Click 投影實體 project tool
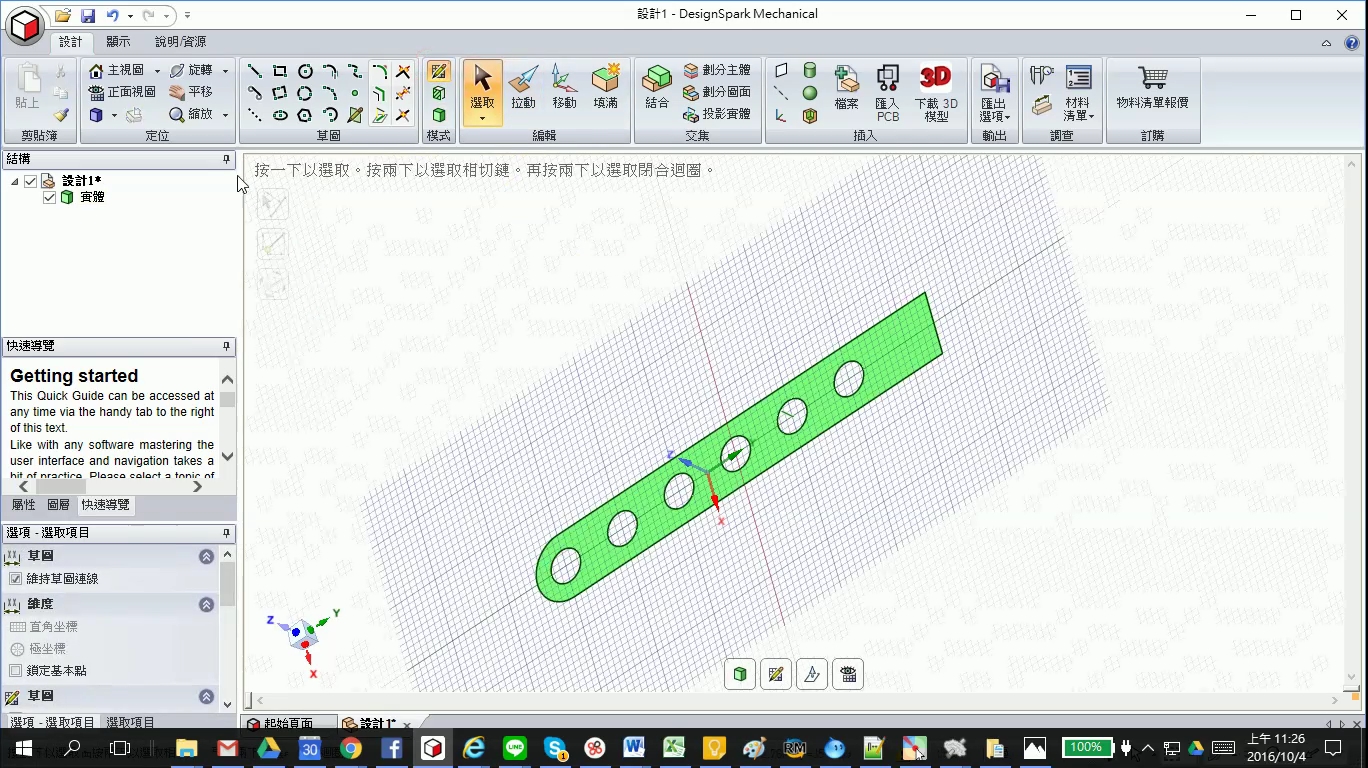1368x768 pixels. [x=717, y=114]
